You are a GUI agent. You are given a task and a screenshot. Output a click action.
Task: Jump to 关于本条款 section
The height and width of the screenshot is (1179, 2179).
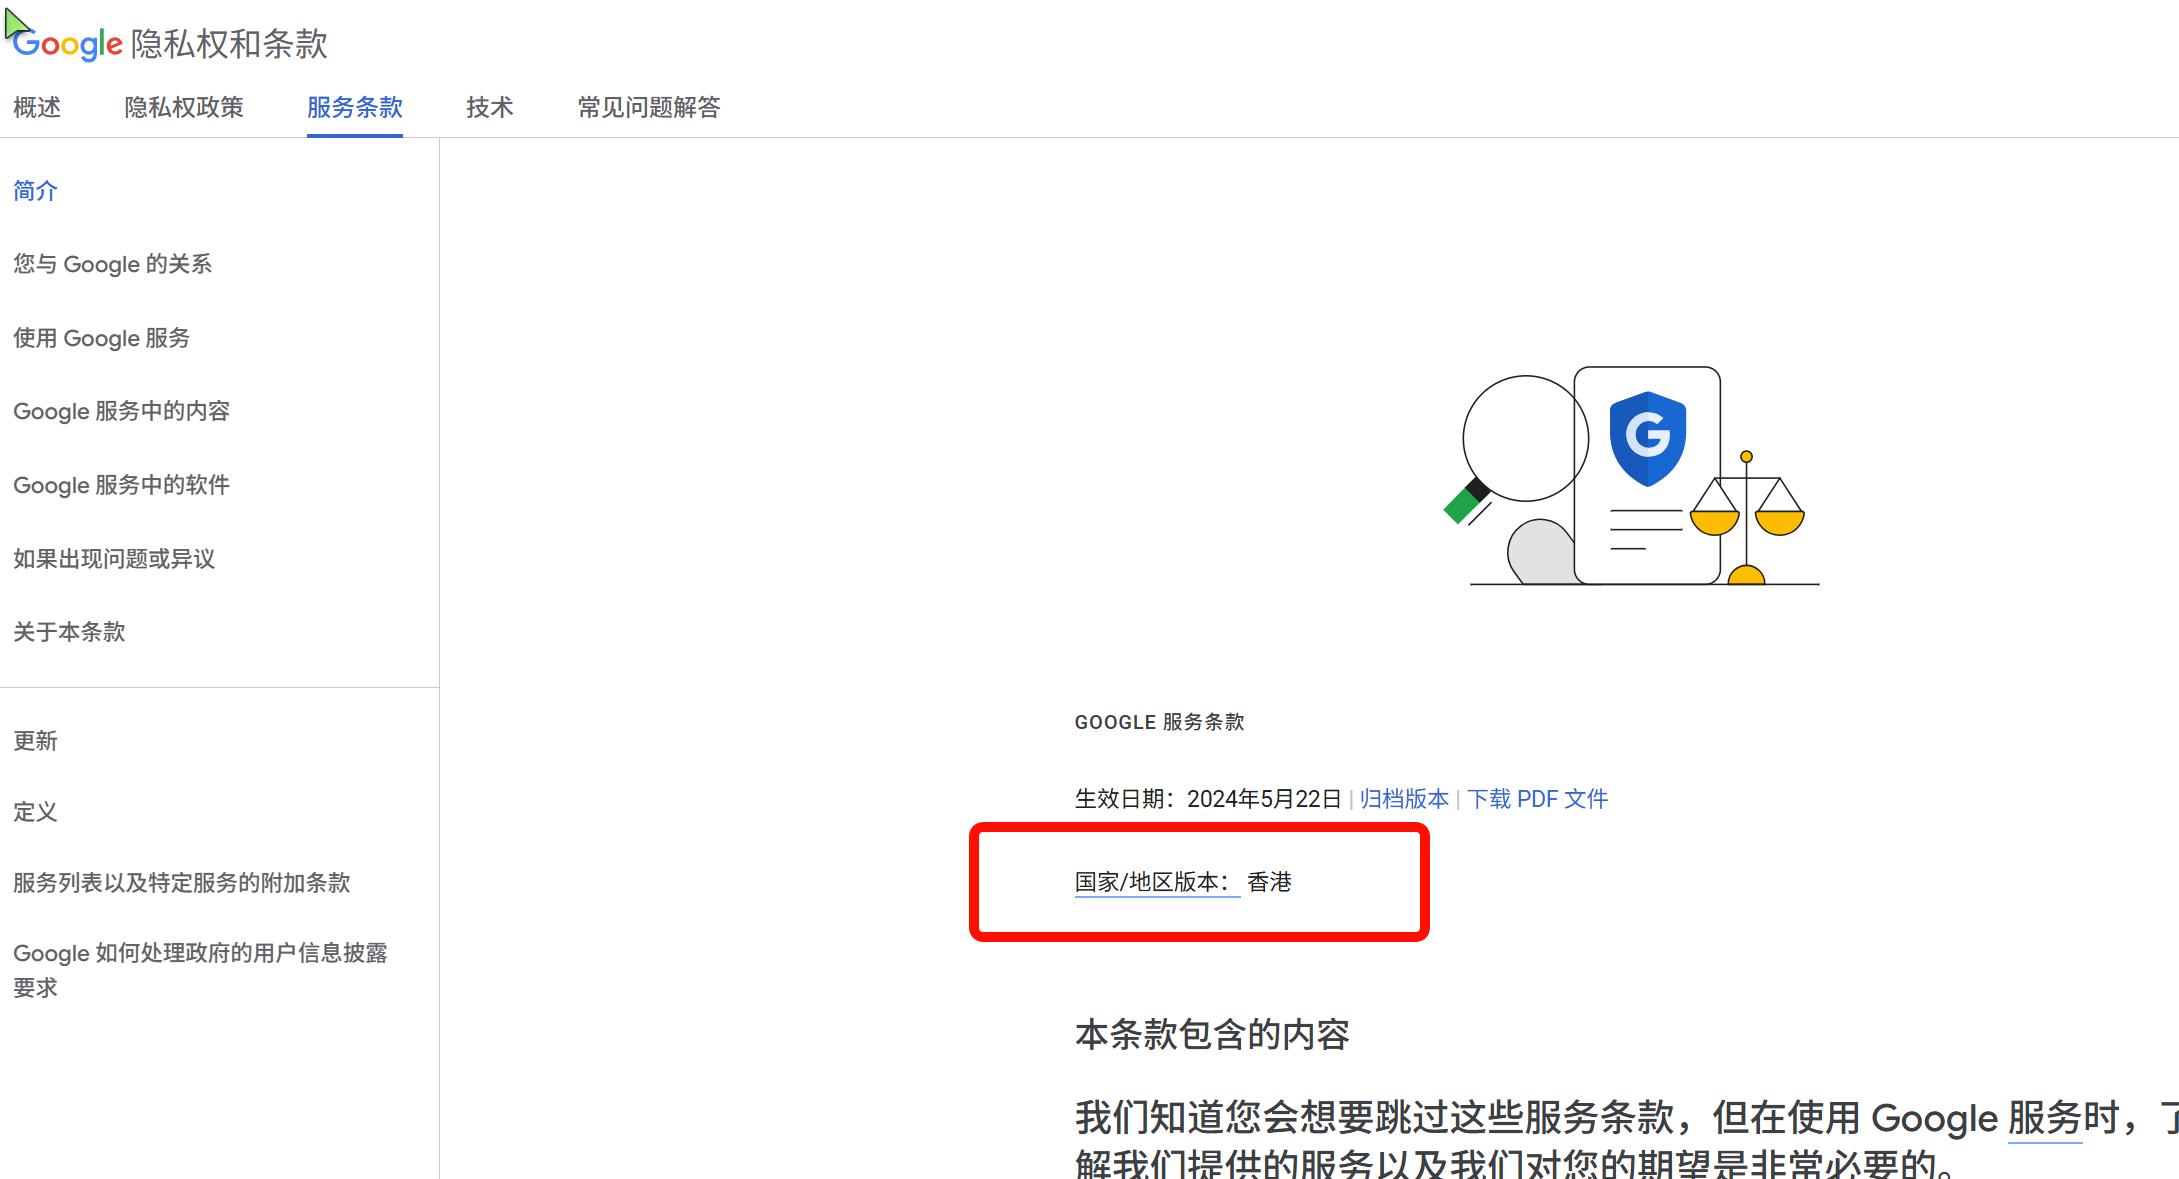pos(69,632)
